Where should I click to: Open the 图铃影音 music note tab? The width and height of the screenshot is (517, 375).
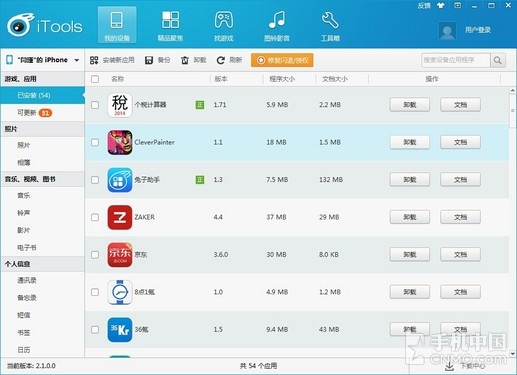(x=277, y=25)
